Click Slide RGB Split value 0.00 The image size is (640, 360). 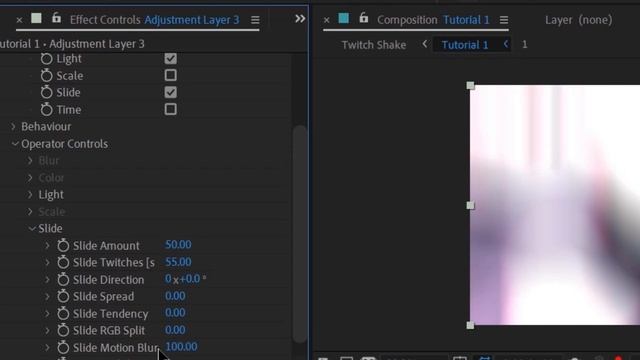pos(175,330)
